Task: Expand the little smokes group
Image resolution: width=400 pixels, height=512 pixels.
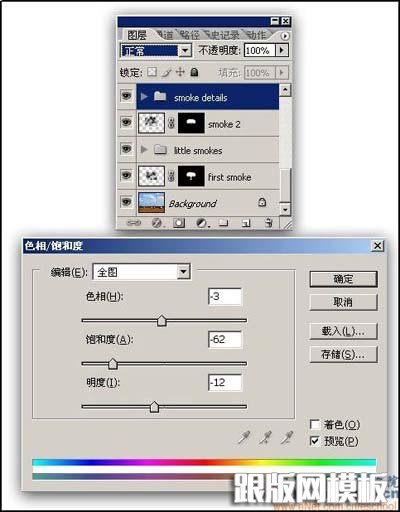Action: point(144,149)
